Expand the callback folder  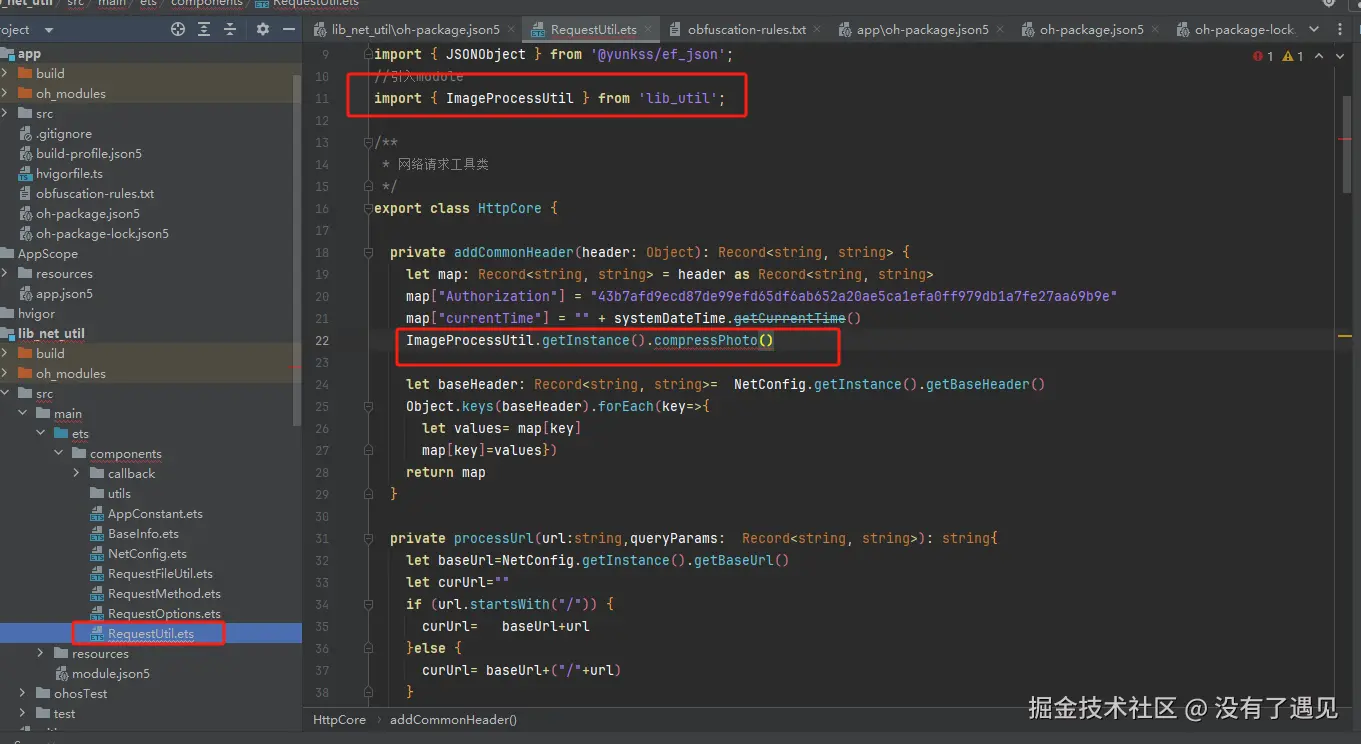[x=77, y=473]
